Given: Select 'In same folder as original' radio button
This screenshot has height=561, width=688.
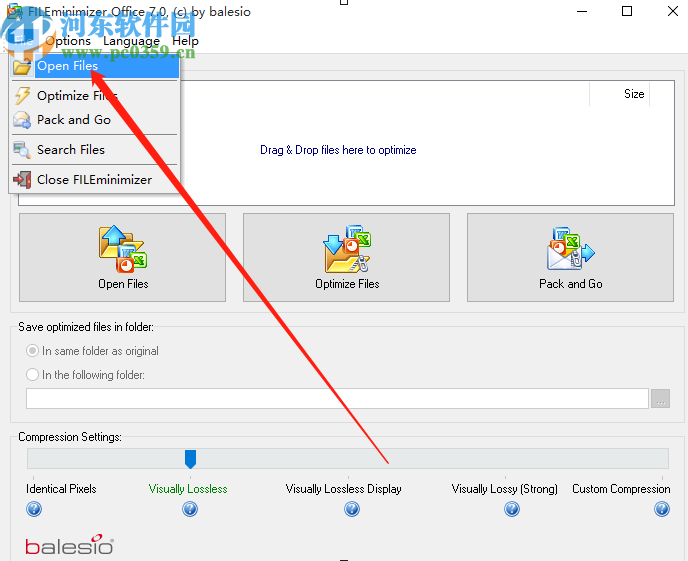Looking at the screenshot, I should coord(32,351).
